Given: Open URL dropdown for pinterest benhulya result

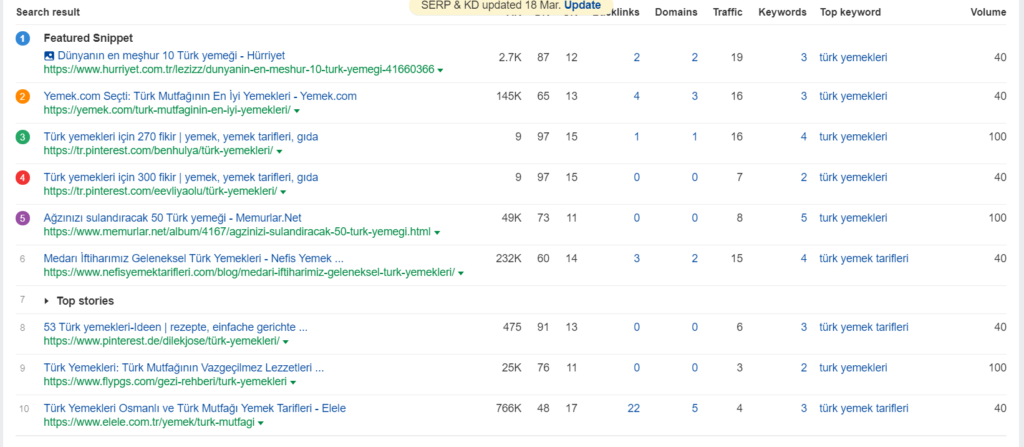Looking at the screenshot, I should pos(280,151).
